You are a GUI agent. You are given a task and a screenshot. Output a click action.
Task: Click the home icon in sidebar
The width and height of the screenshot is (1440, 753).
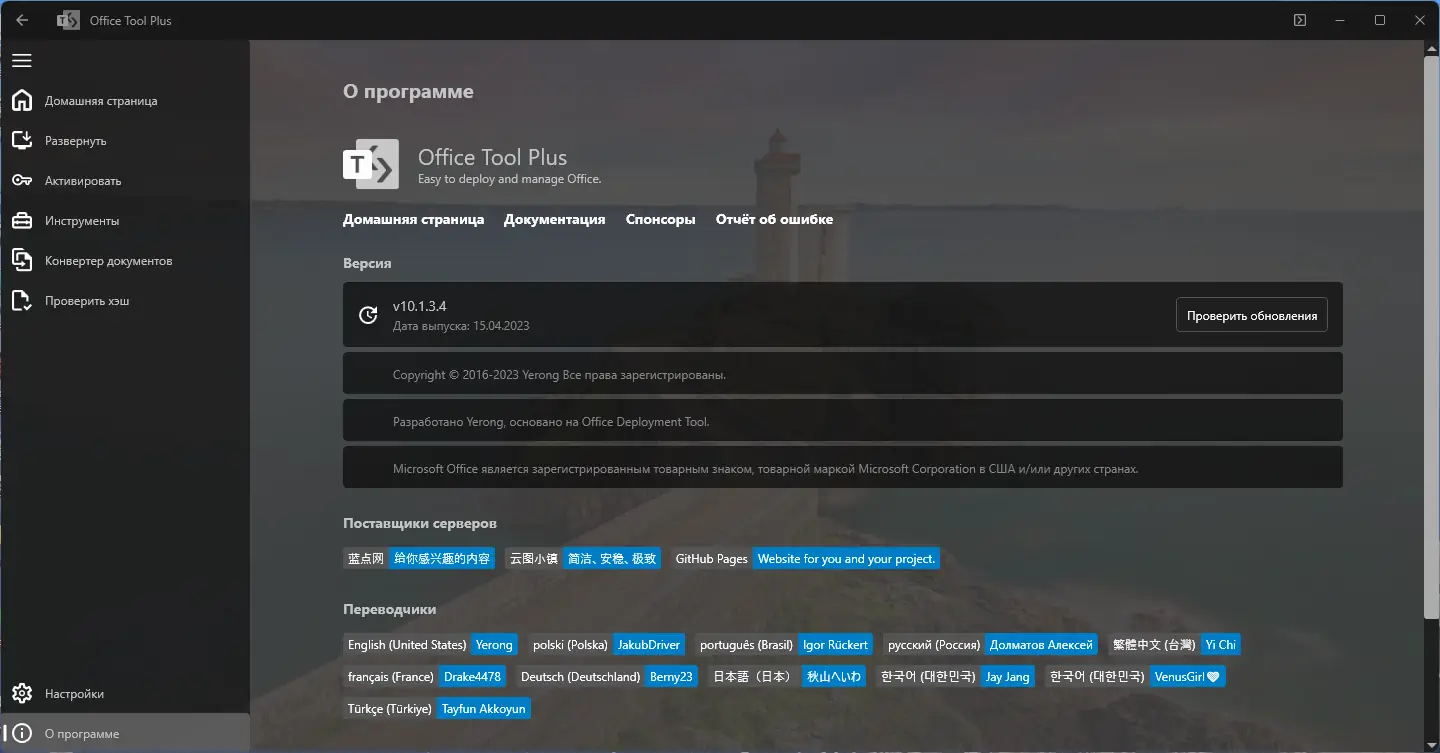pyautogui.click(x=22, y=101)
